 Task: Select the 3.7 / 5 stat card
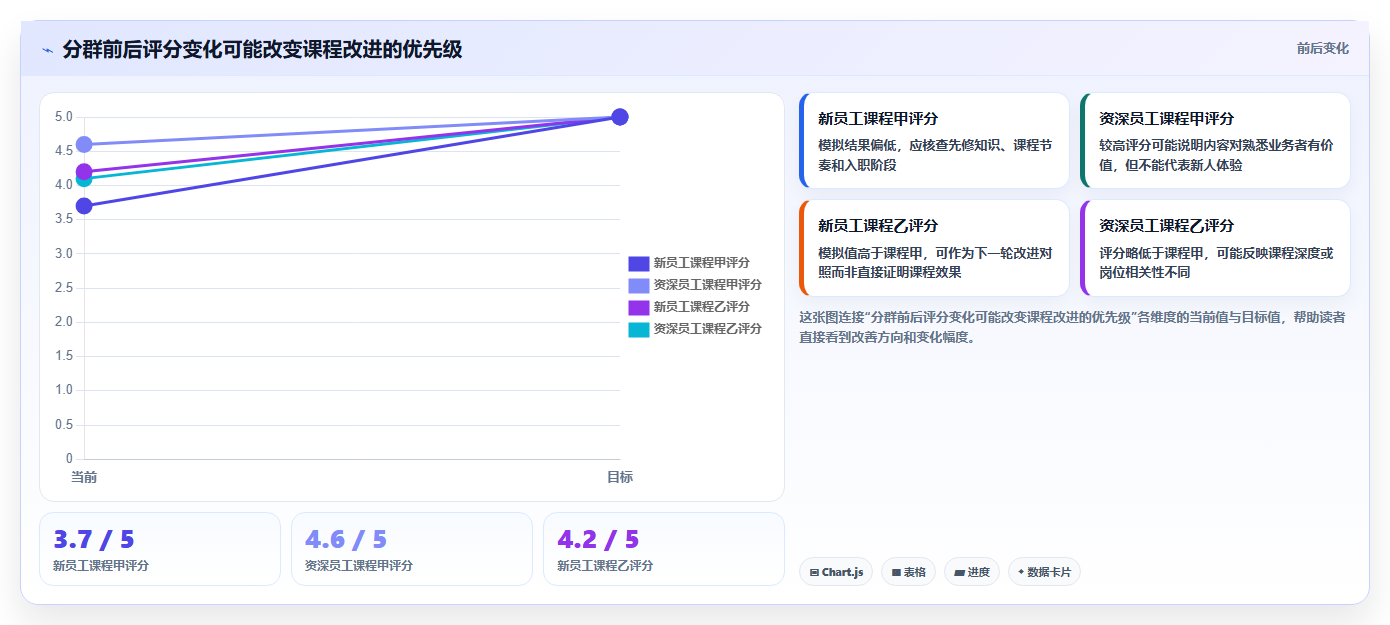point(160,549)
